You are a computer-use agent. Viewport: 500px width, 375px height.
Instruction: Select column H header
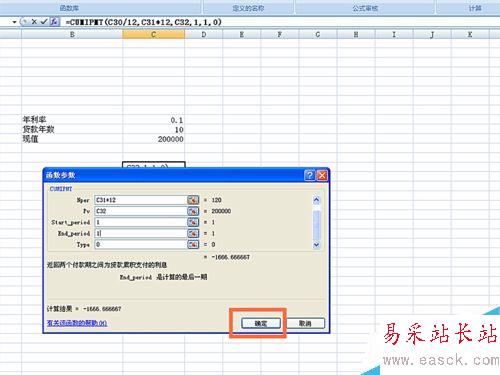coord(356,34)
